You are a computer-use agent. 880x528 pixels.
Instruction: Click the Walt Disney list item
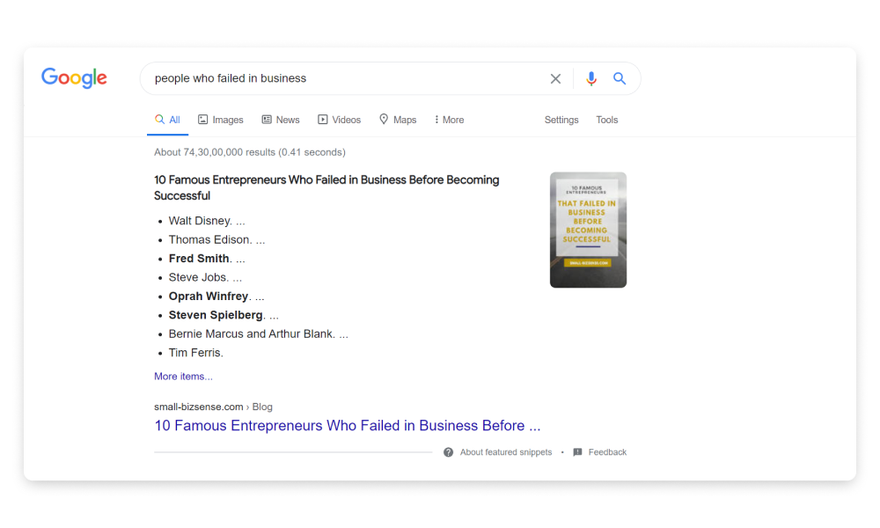tap(207, 221)
